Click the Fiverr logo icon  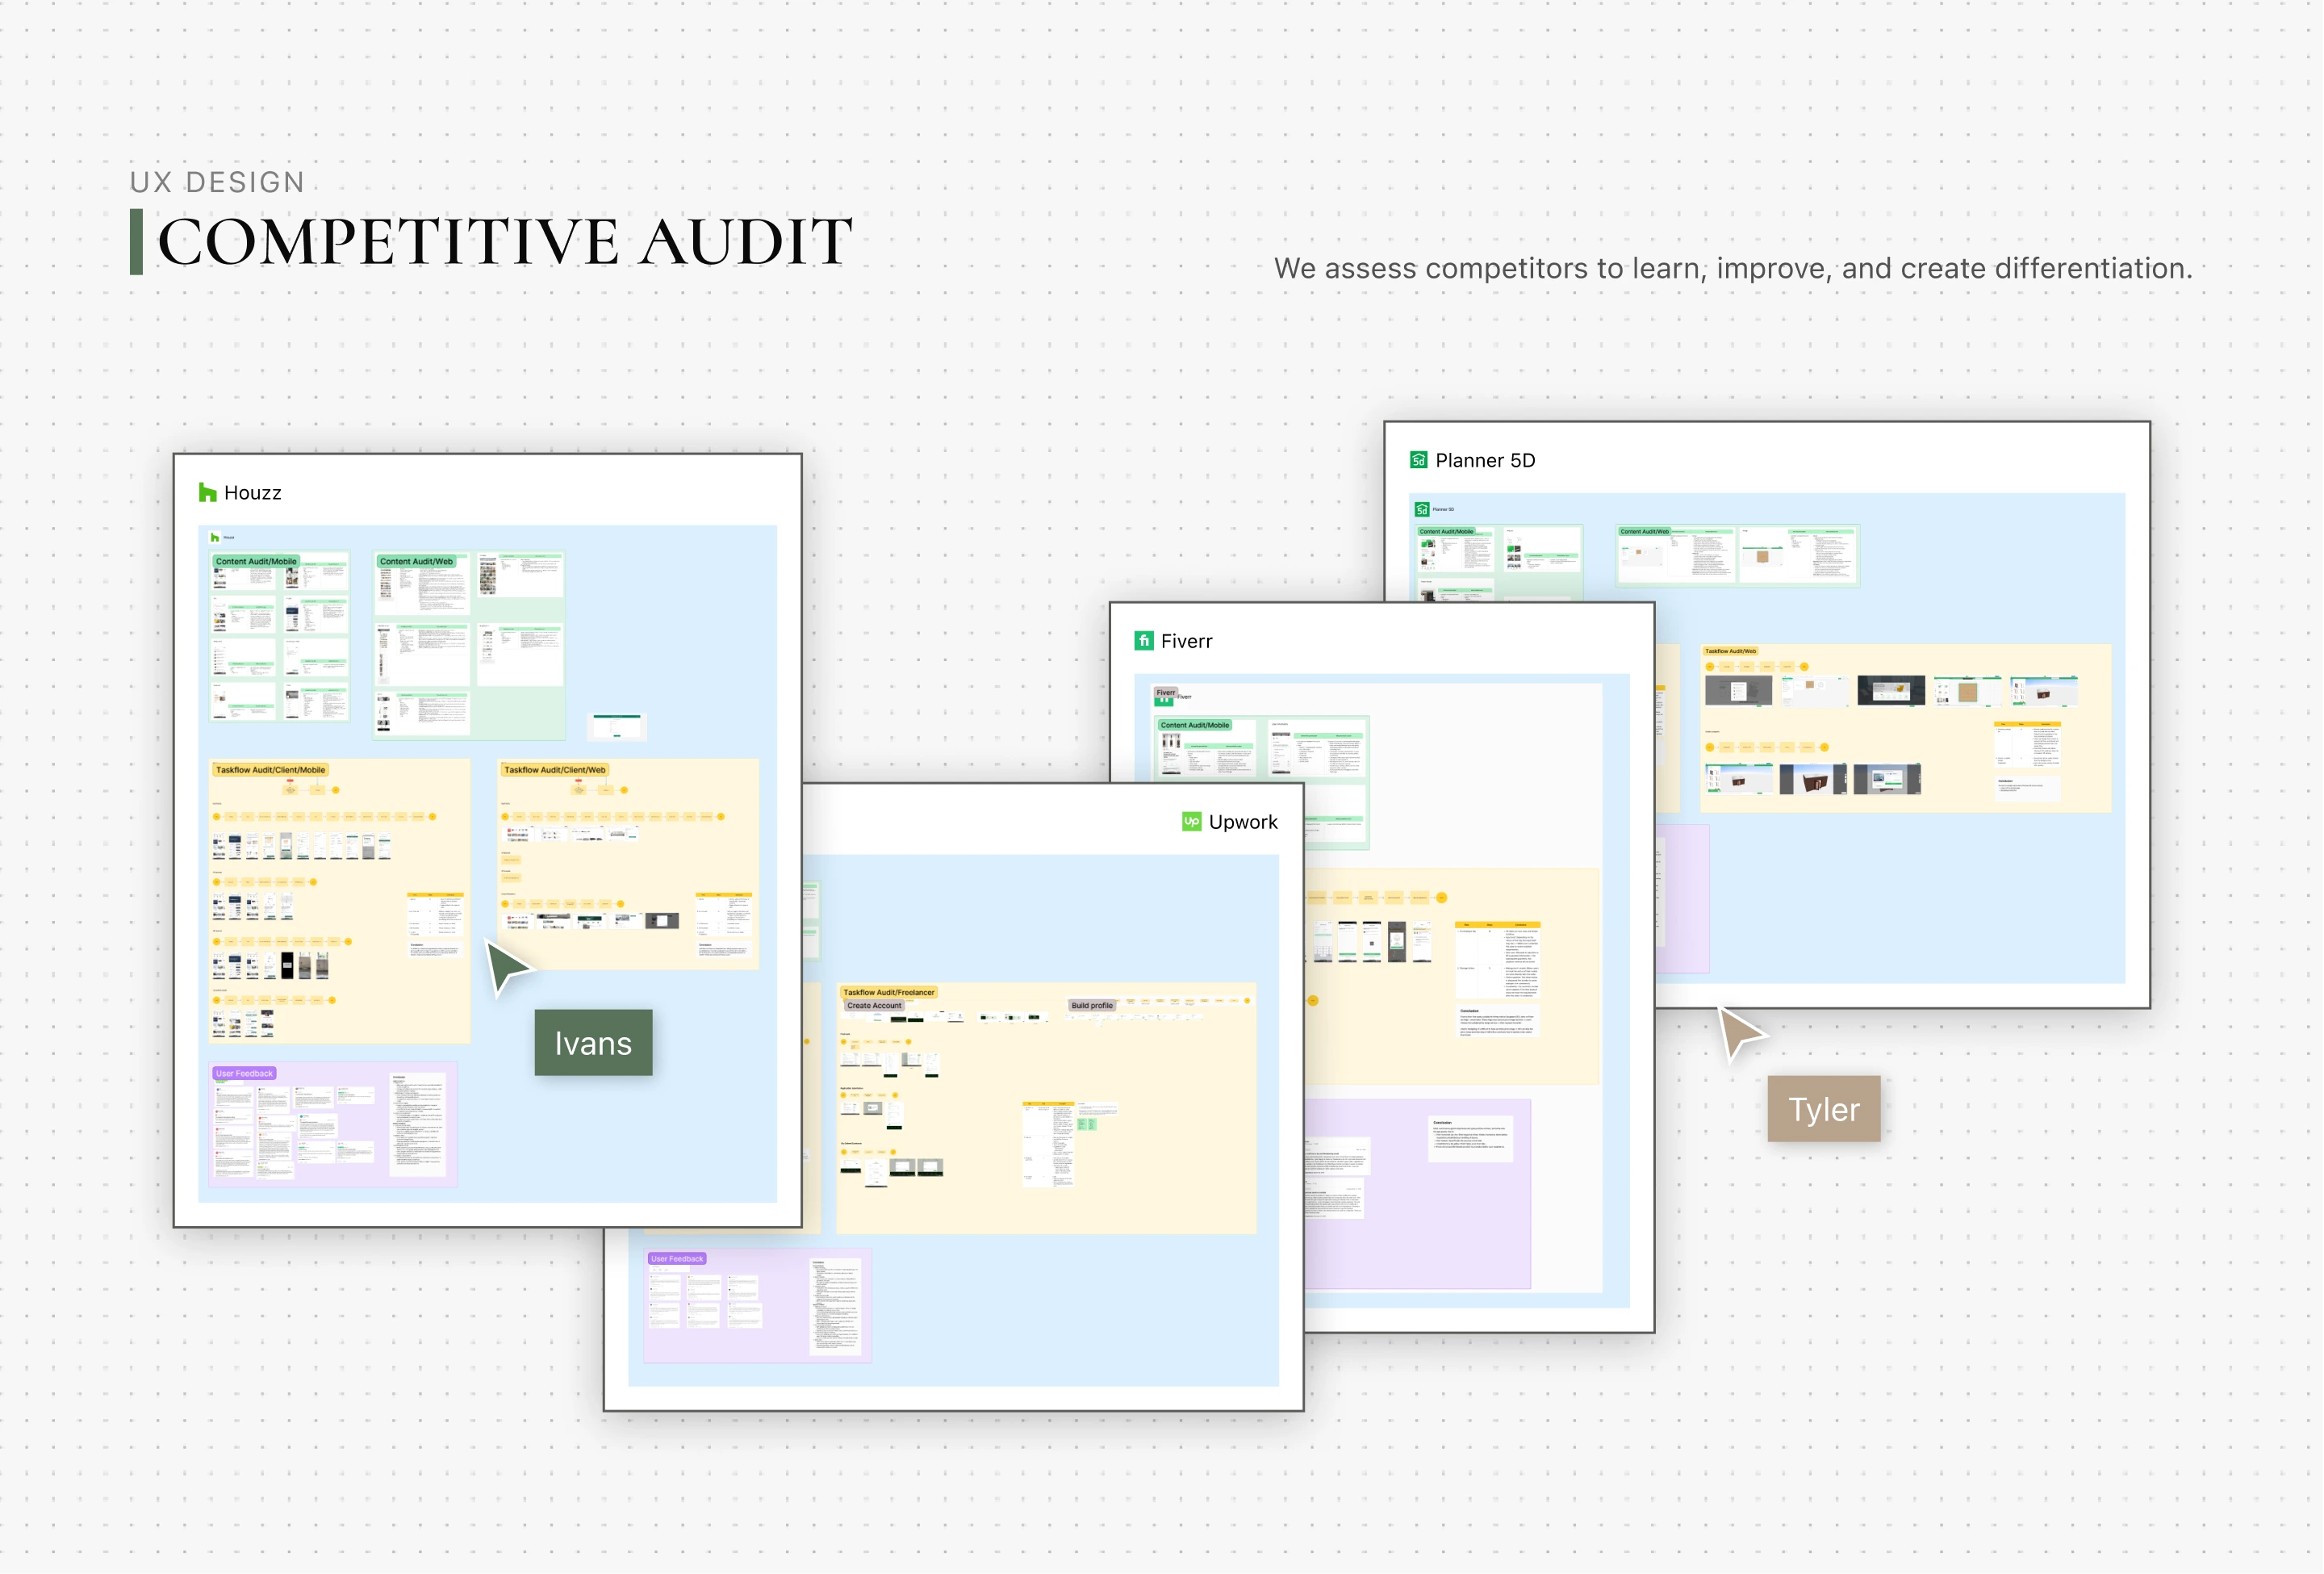coord(1143,641)
